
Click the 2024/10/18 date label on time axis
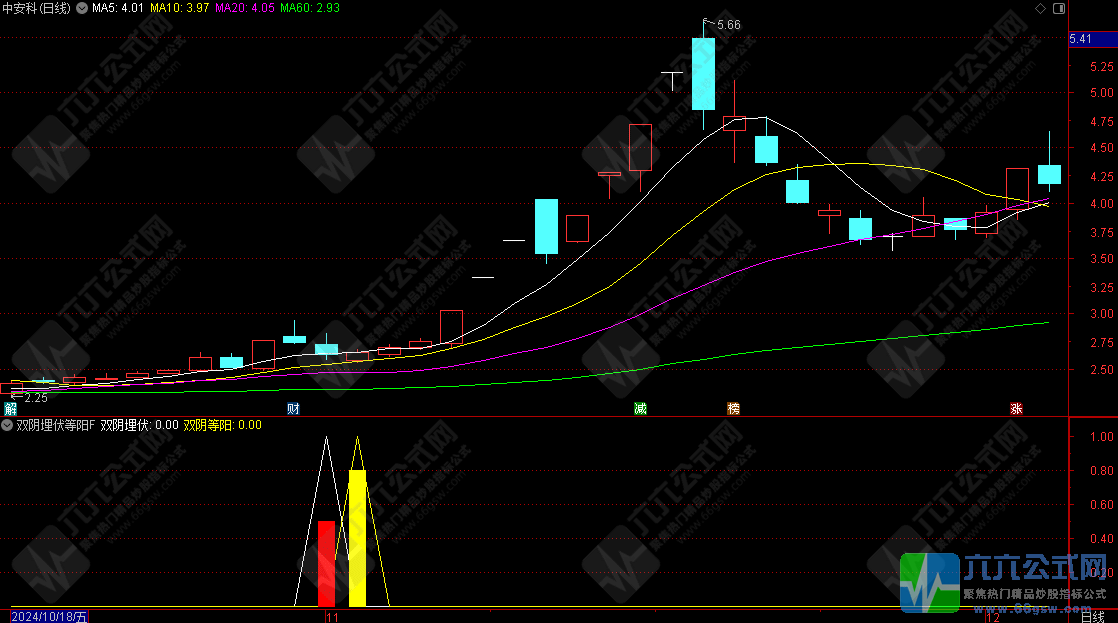coord(49,617)
